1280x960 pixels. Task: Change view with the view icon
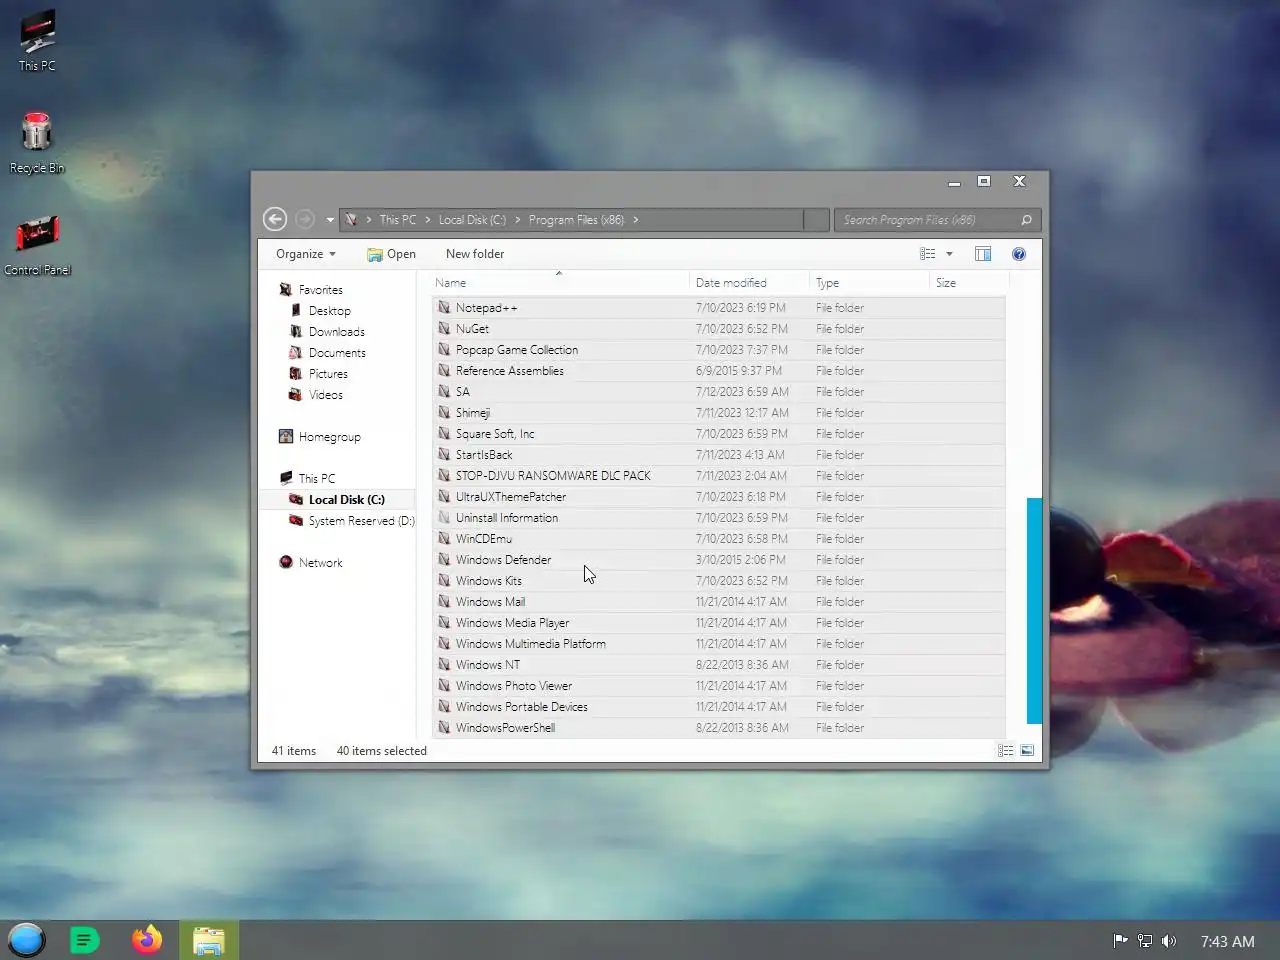928,254
